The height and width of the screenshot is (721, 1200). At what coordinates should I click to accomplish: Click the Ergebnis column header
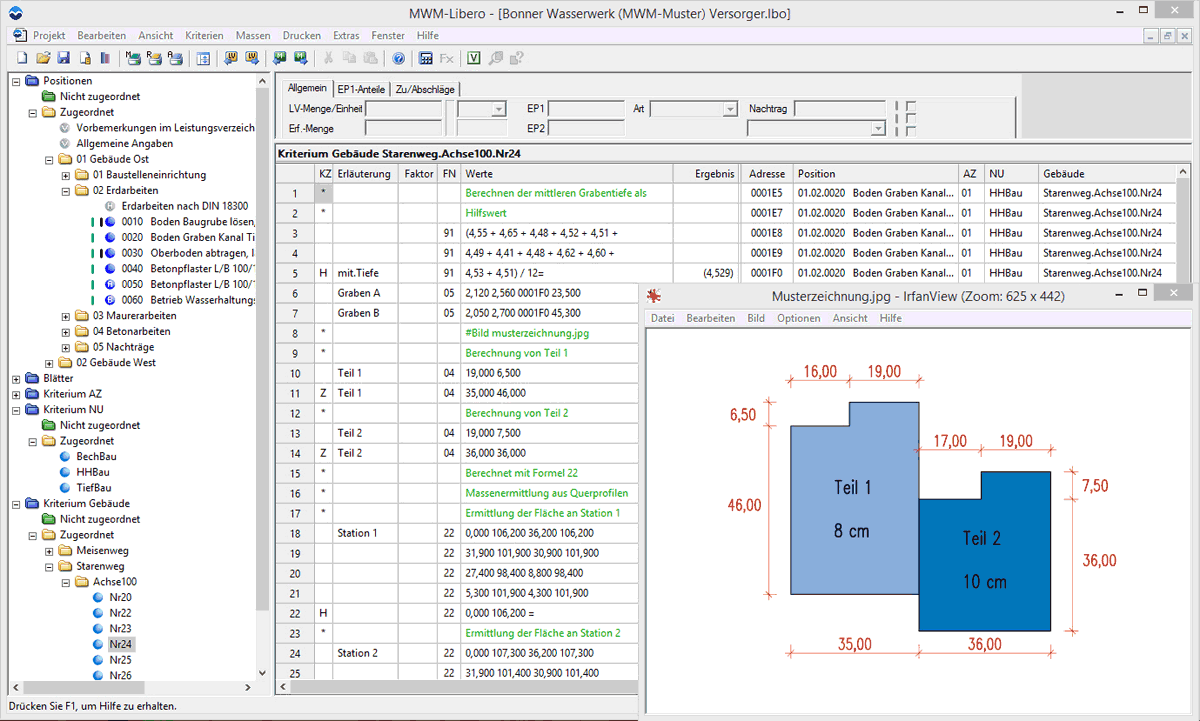click(x=706, y=173)
